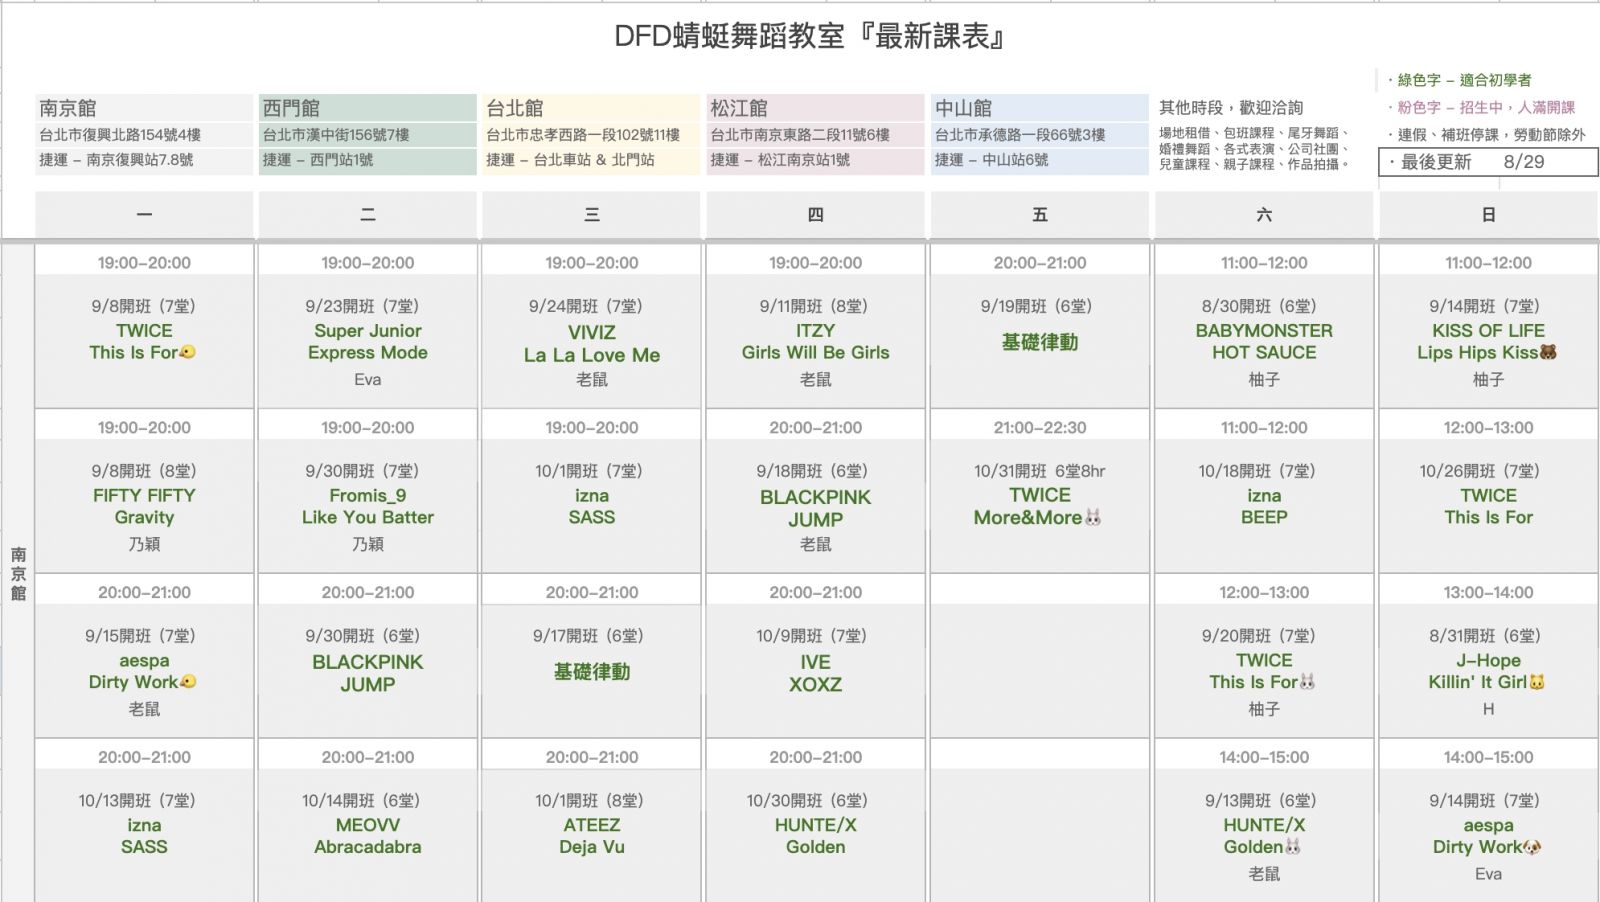Click VIVIZ La La Love Me class
This screenshot has width=1600, height=902.
(x=592, y=344)
